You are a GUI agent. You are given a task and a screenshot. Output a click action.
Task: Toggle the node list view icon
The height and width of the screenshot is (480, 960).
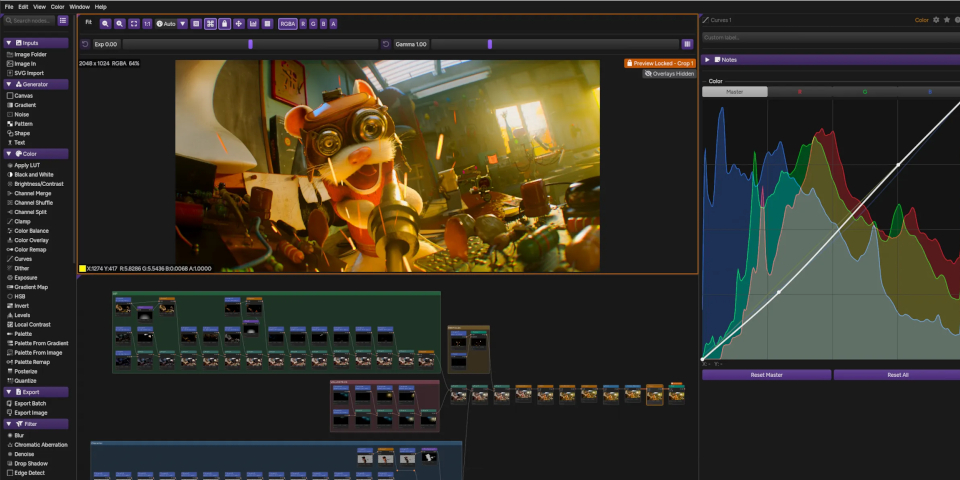(63, 20)
